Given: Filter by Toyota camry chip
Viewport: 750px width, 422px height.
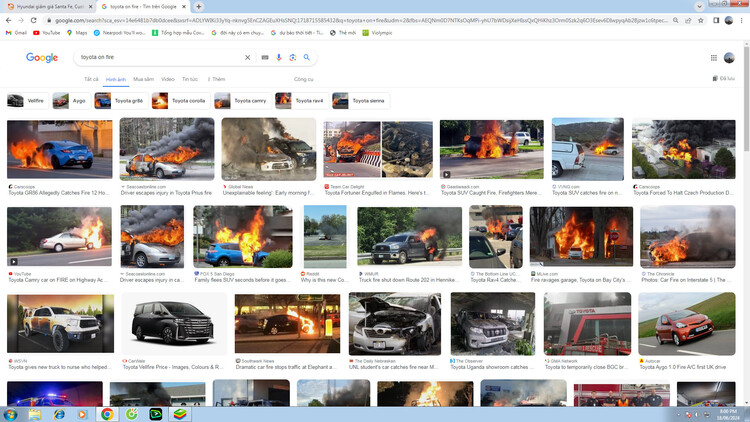Looking at the screenshot, I should 243,101.
